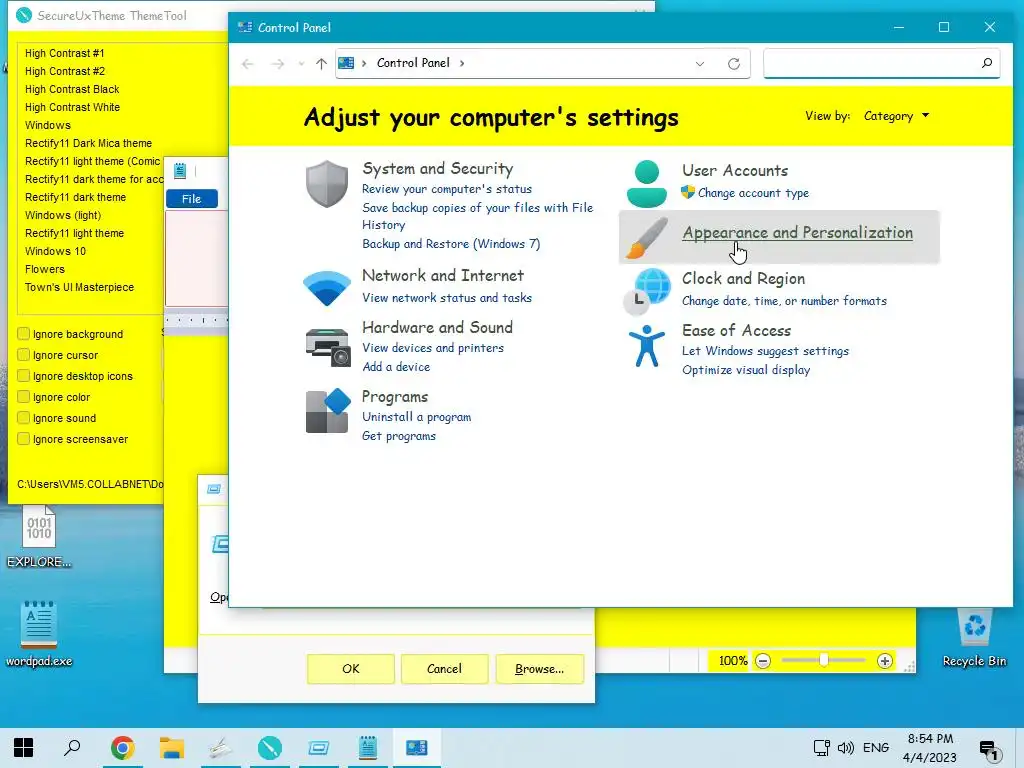Open Backup and Restore (Windows 7) link

451,244
